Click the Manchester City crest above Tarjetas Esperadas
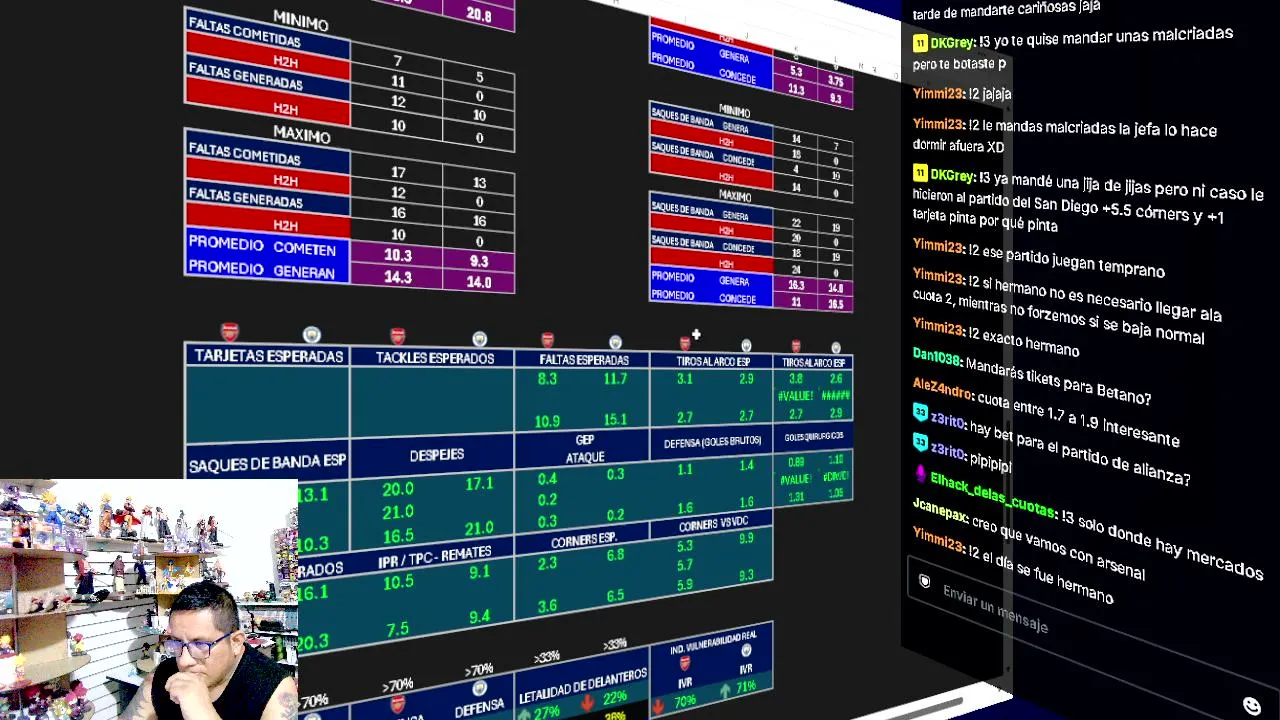Screen dimensions: 1280x720 (312, 334)
